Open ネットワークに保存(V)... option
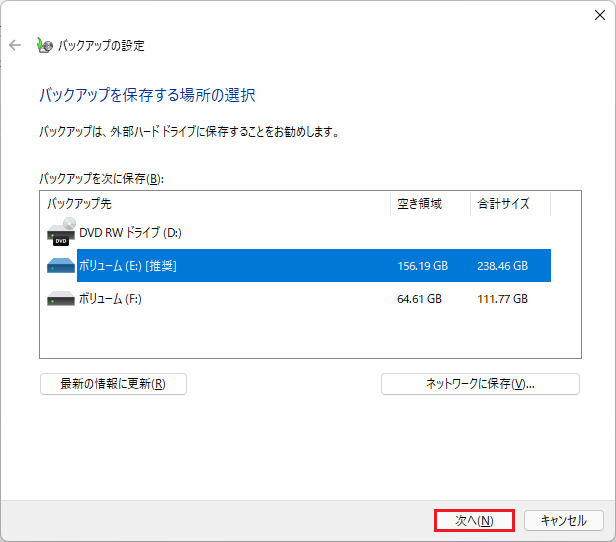This screenshot has width=616, height=542. [x=480, y=384]
